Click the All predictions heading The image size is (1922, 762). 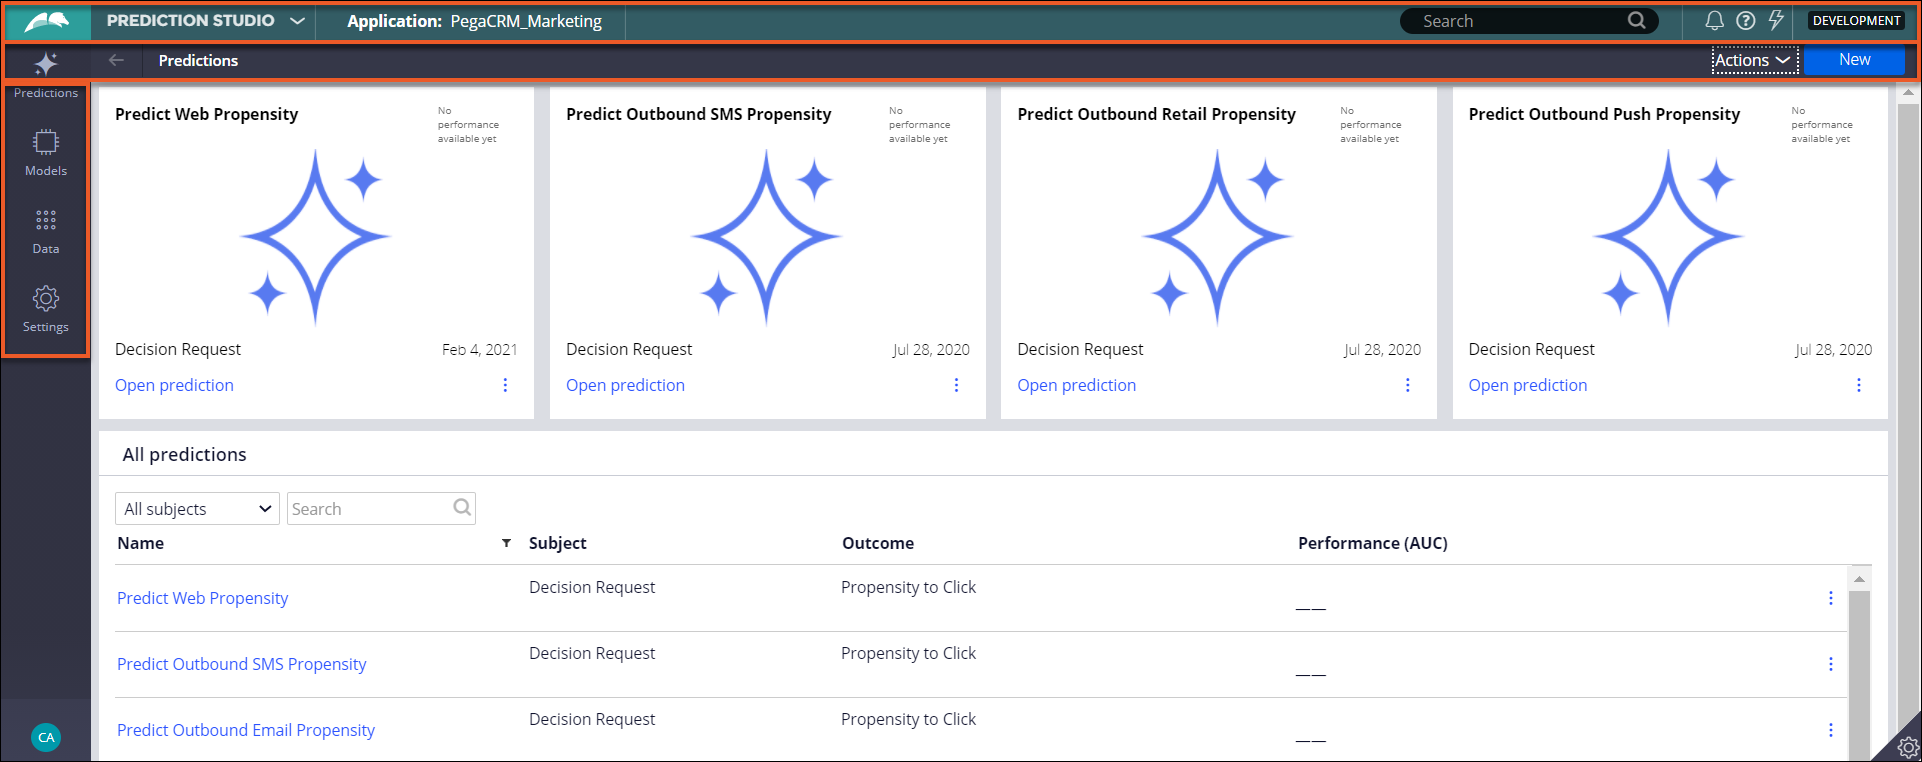(x=184, y=454)
